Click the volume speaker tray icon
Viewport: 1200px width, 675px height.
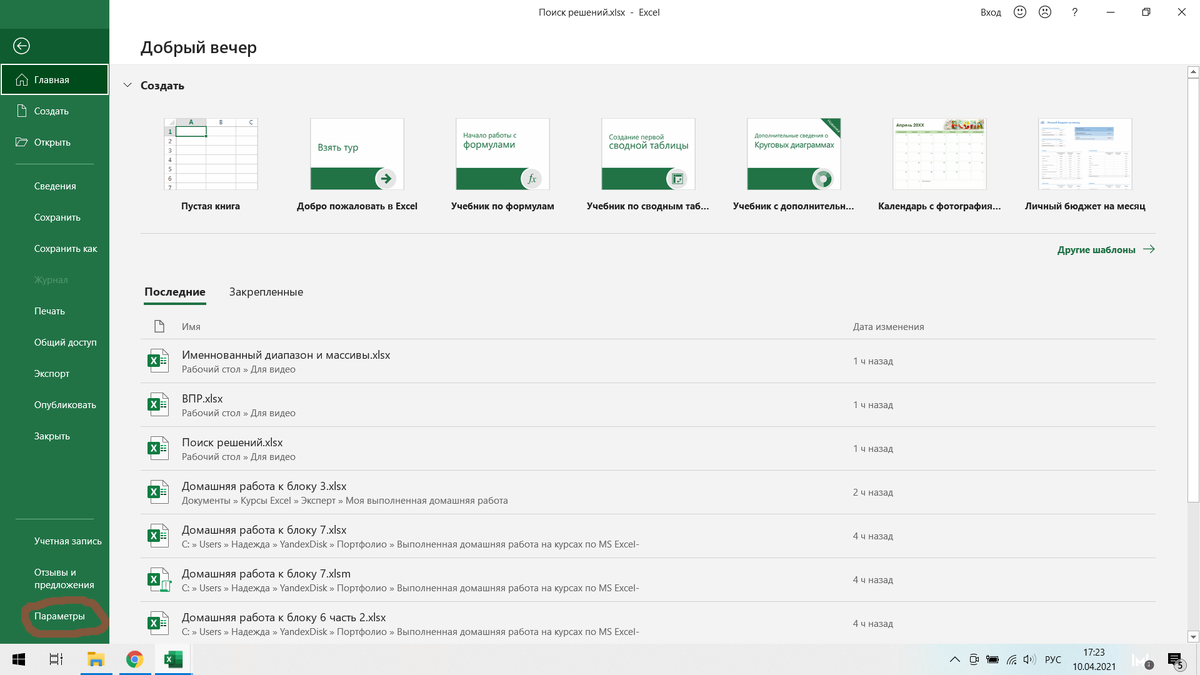click(x=1029, y=660)
